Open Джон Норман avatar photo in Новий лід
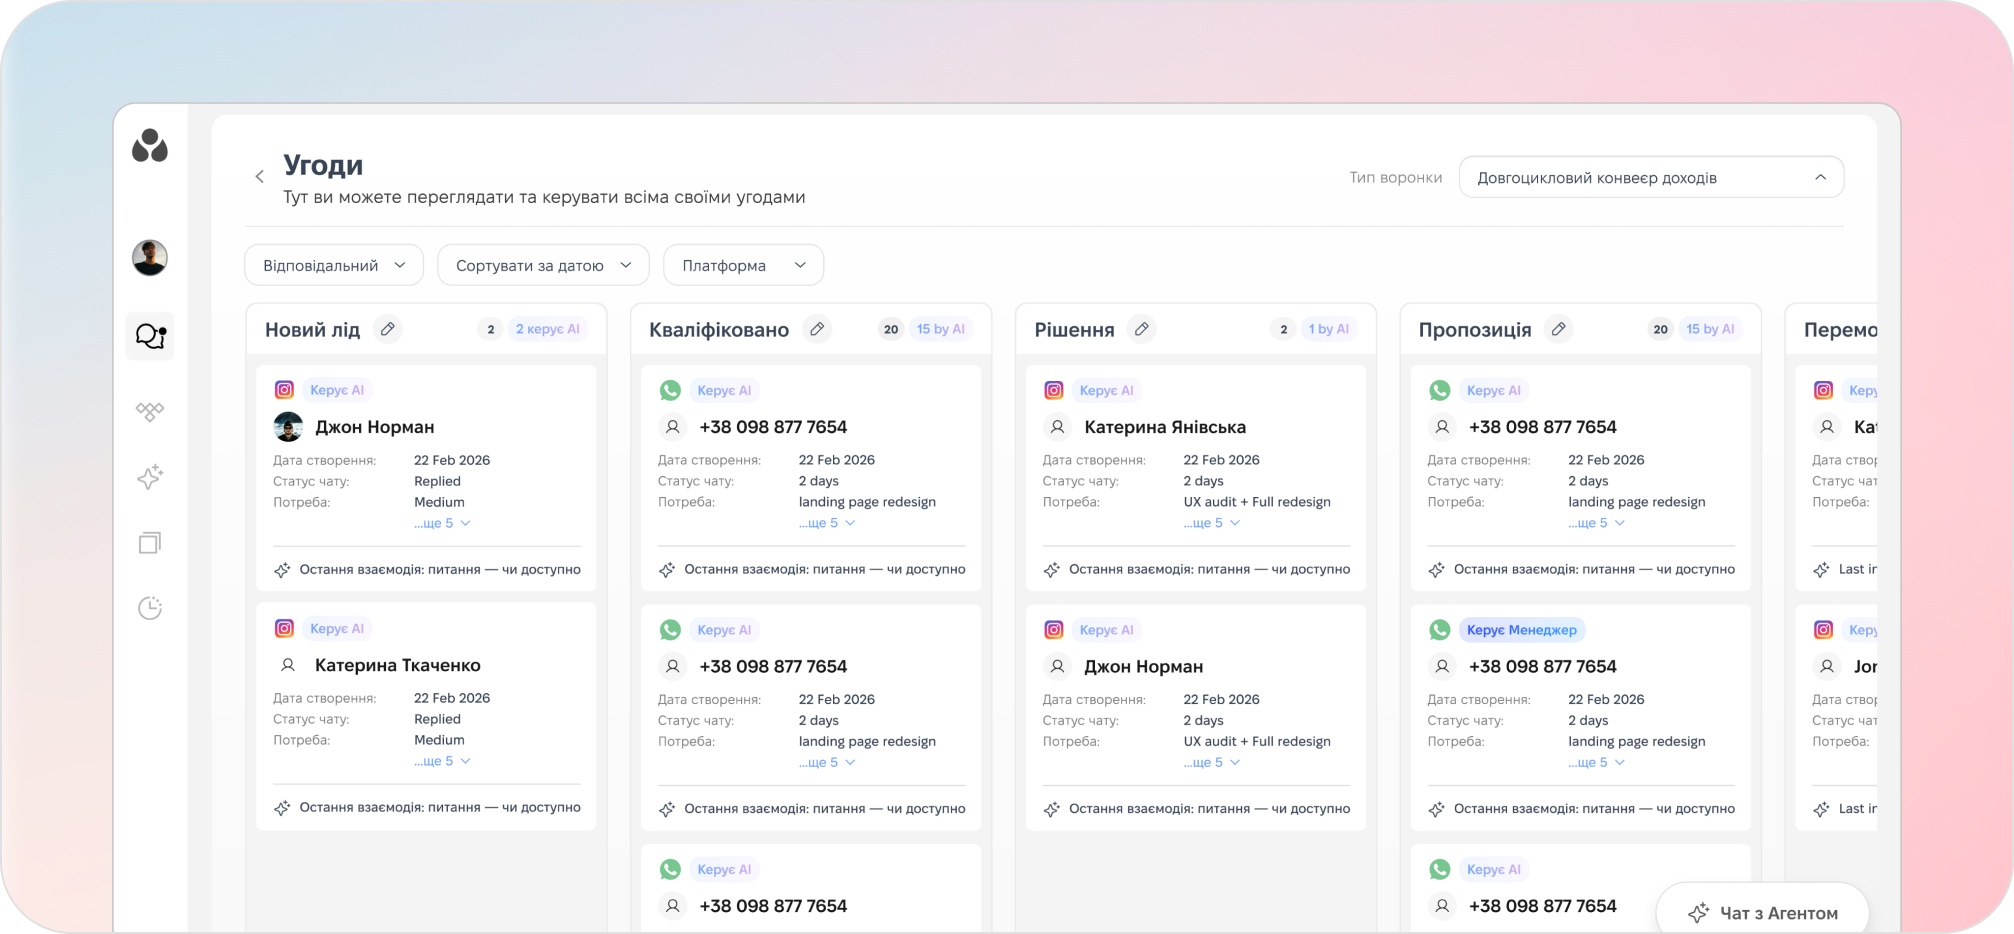This screenshot has width=2014, height=934. (x=288, y=427)
